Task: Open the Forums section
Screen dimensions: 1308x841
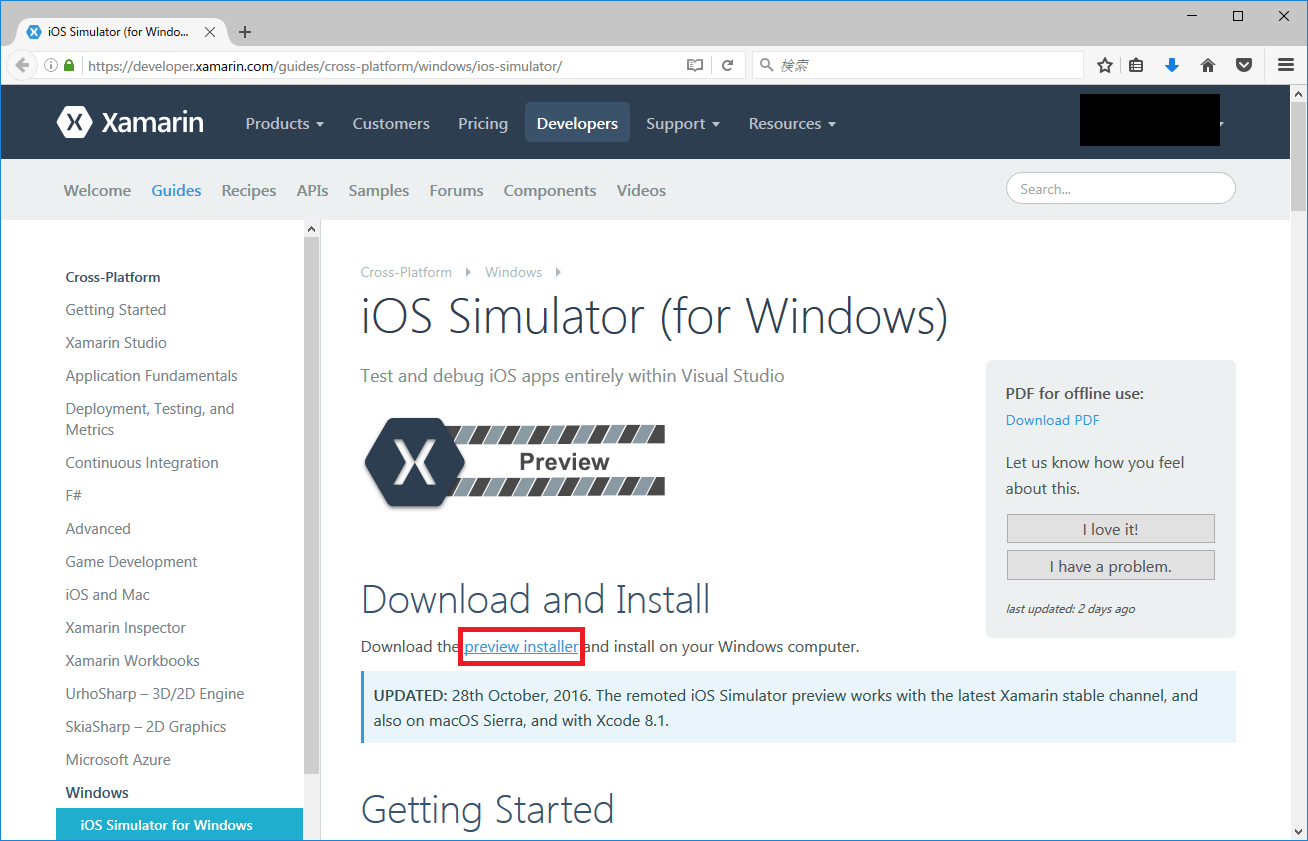Action: [456, 190]
